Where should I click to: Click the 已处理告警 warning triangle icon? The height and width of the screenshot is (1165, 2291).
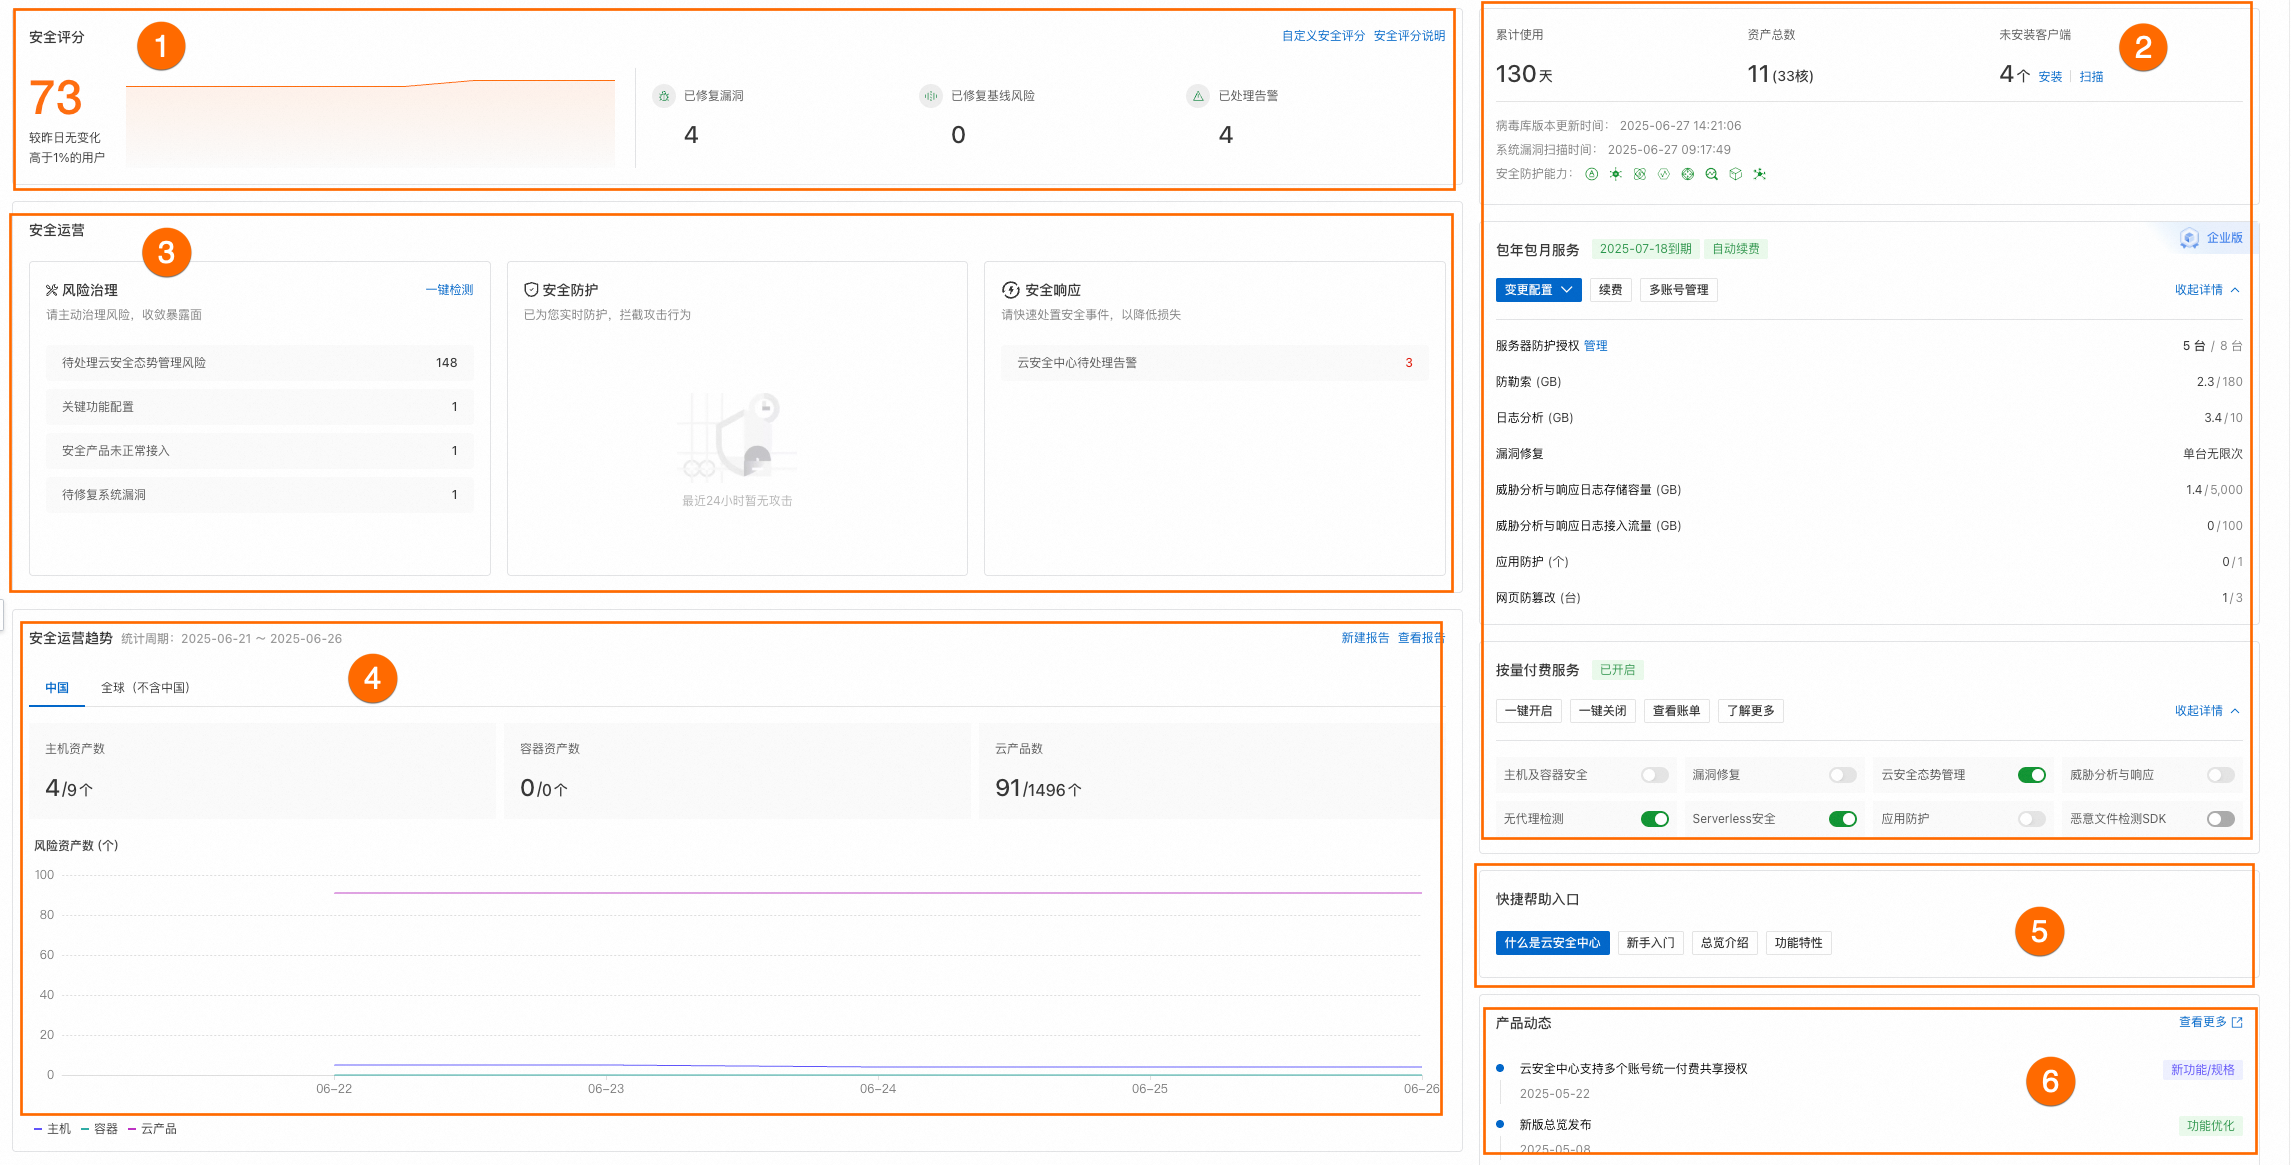pos(1198,96)
